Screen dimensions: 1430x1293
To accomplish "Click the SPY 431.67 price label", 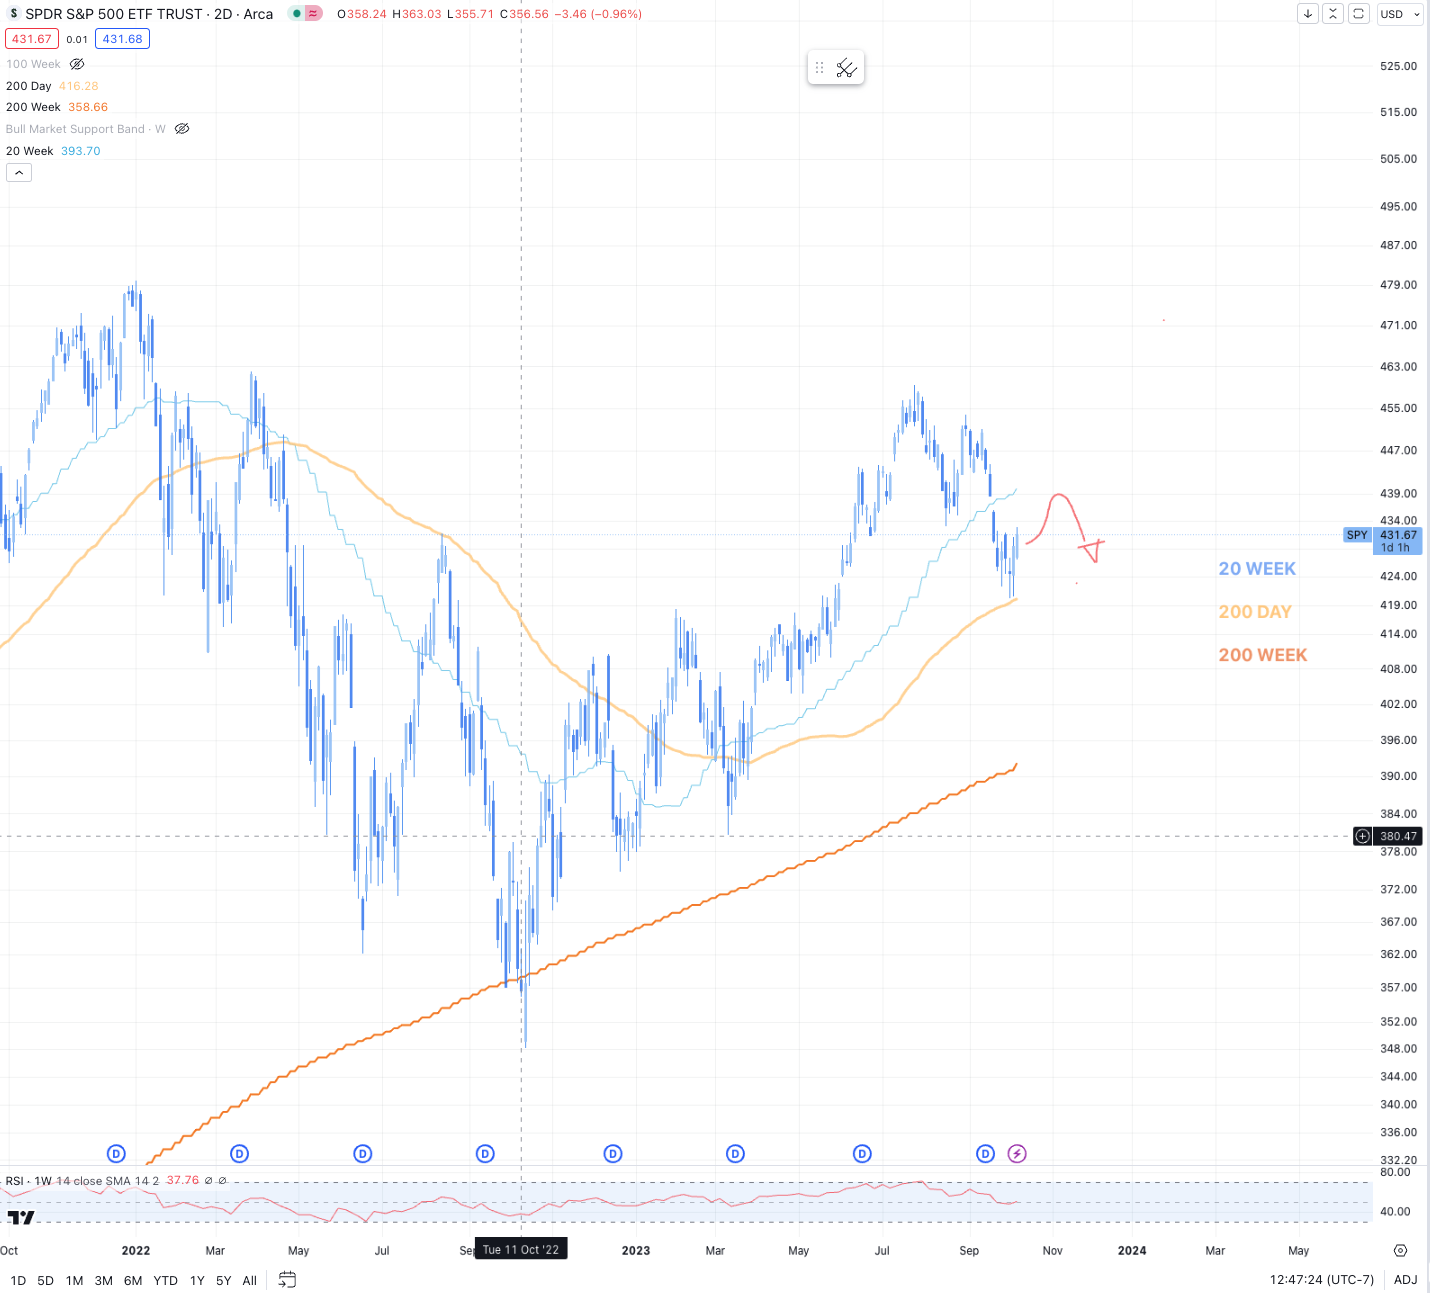I will tap(1383, 541).
